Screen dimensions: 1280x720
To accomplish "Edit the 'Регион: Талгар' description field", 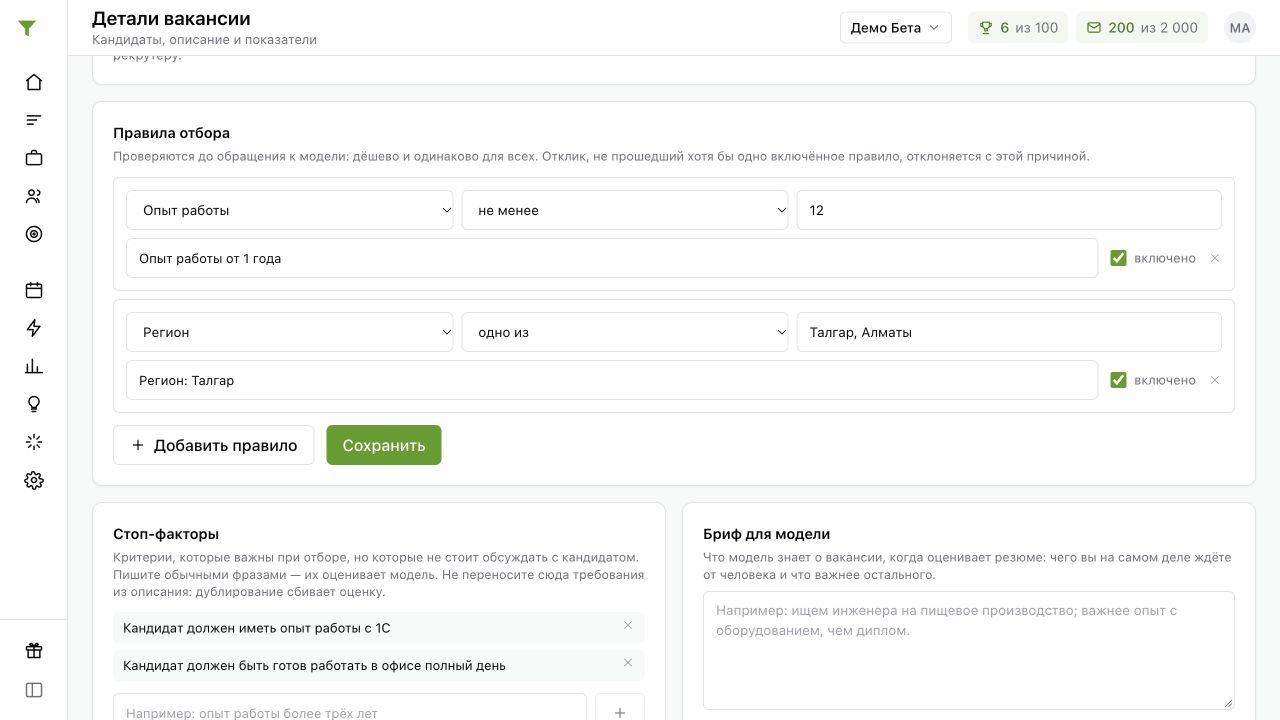I will 612,380.
